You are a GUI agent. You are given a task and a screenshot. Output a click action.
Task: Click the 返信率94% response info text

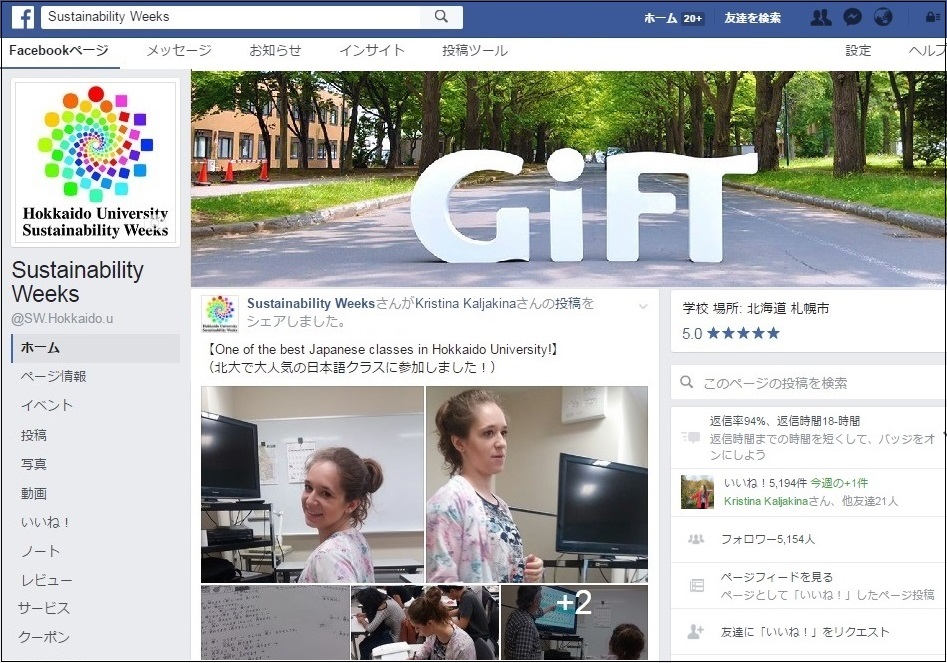click(785, 421)
